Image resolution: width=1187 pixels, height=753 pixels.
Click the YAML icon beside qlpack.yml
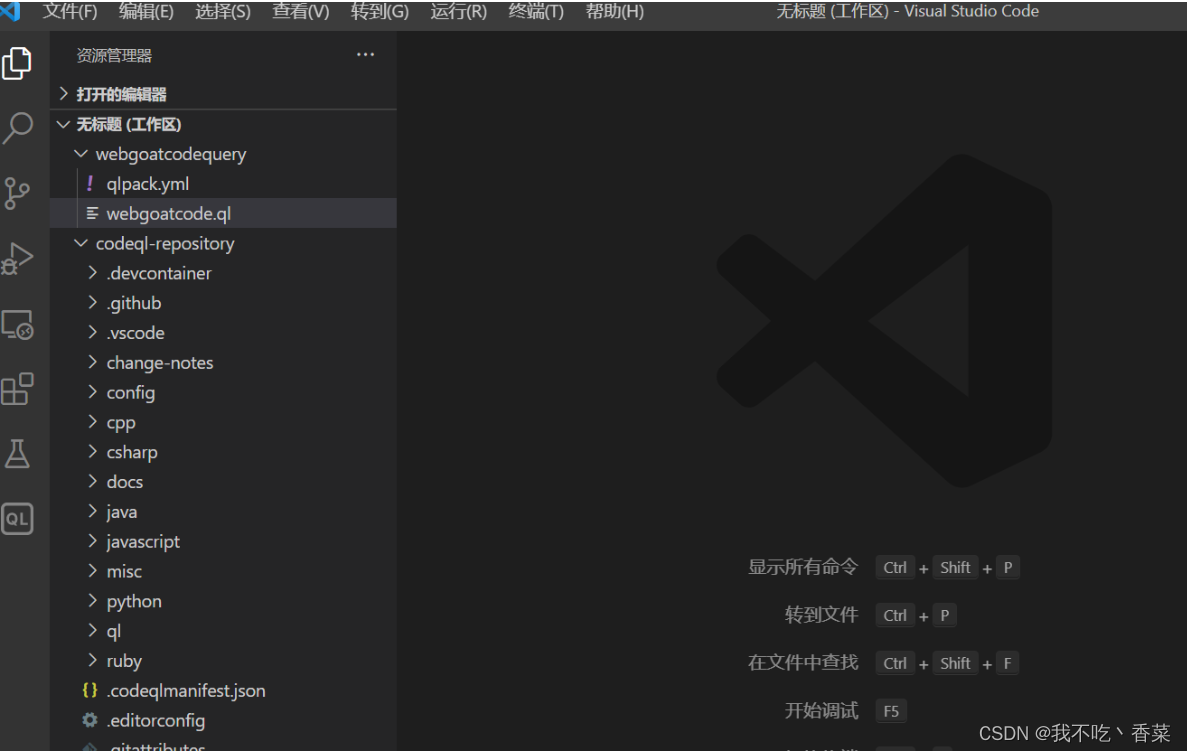click(90, 184)
